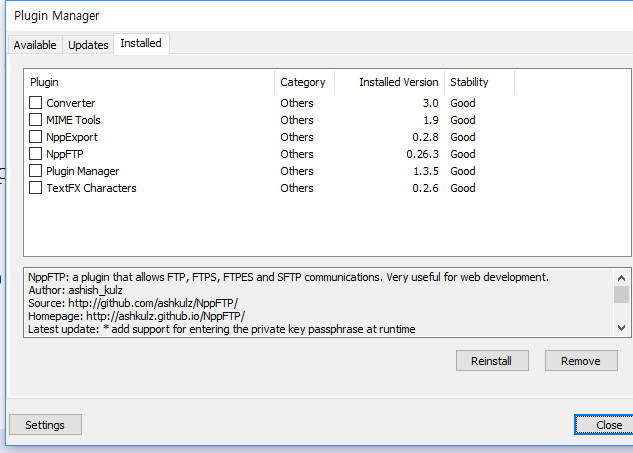The height and width of the screenshot is (453, 633).
Task: Click the Remove button
Action: coord(581,361)
